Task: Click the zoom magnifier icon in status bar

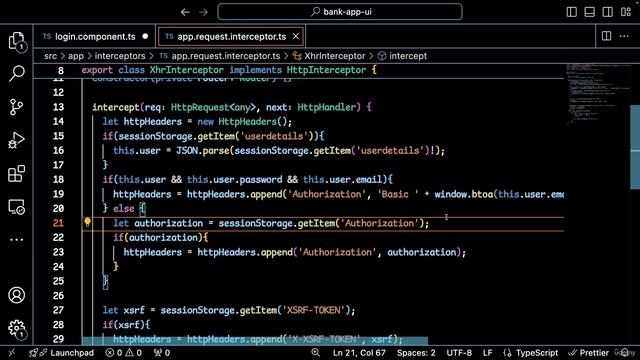Action: coord(316,353)
